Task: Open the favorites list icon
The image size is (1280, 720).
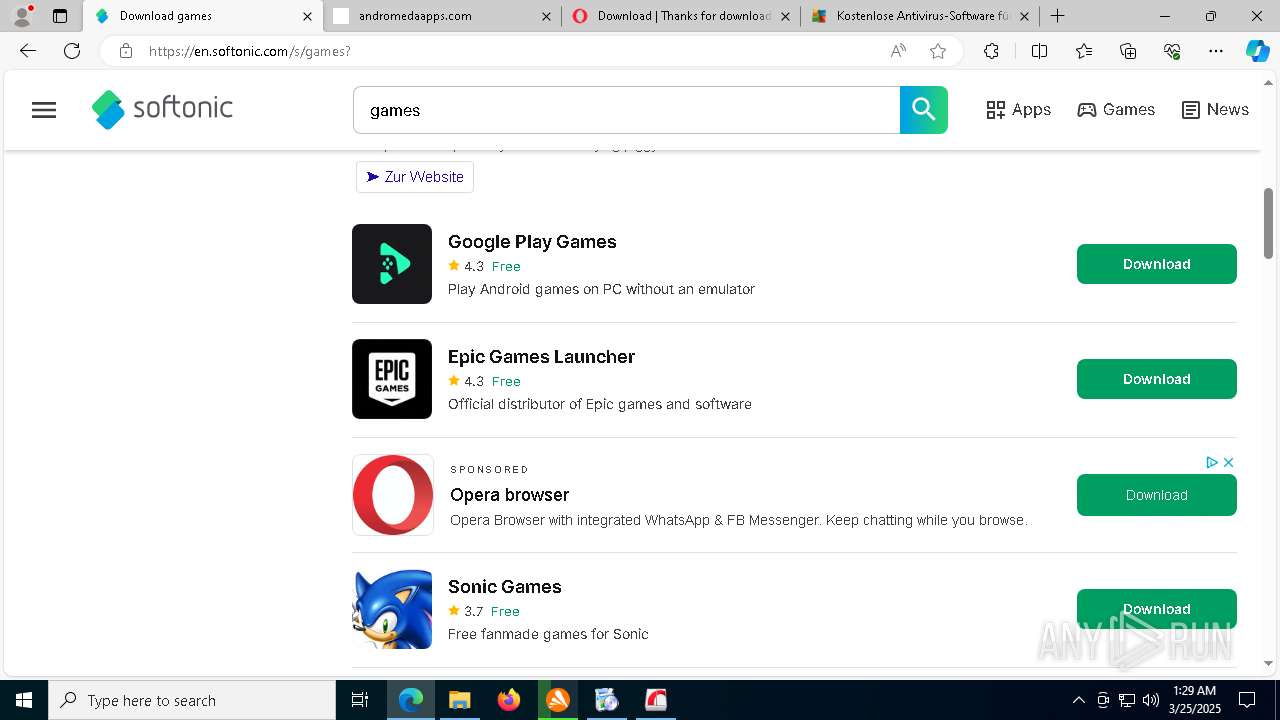Action: pyautogui.click(x=1084, y=51)
